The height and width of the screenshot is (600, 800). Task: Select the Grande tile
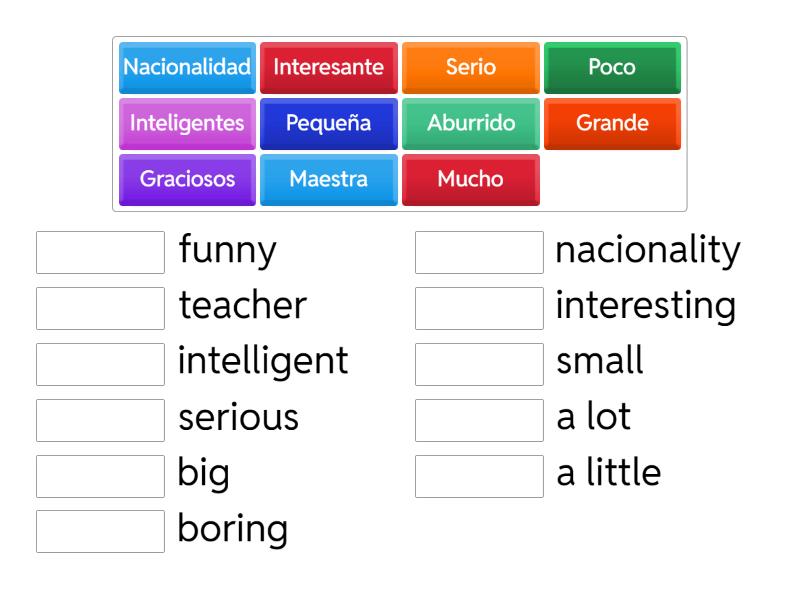612,124
